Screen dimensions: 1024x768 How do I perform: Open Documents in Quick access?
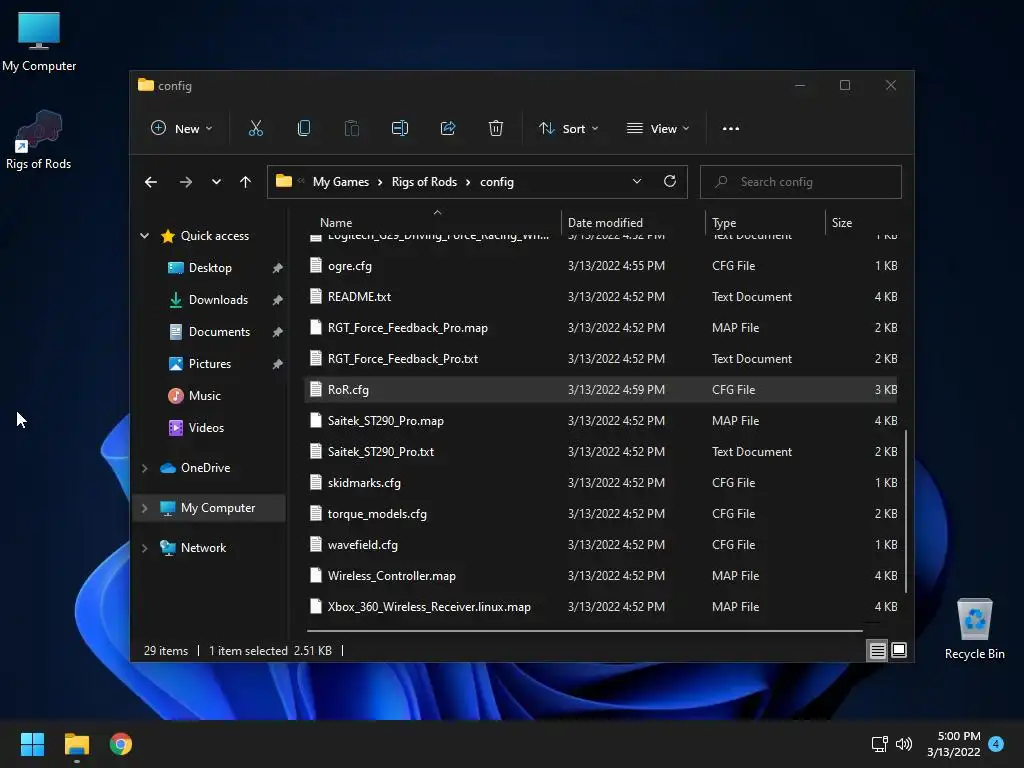pos(219,332)
